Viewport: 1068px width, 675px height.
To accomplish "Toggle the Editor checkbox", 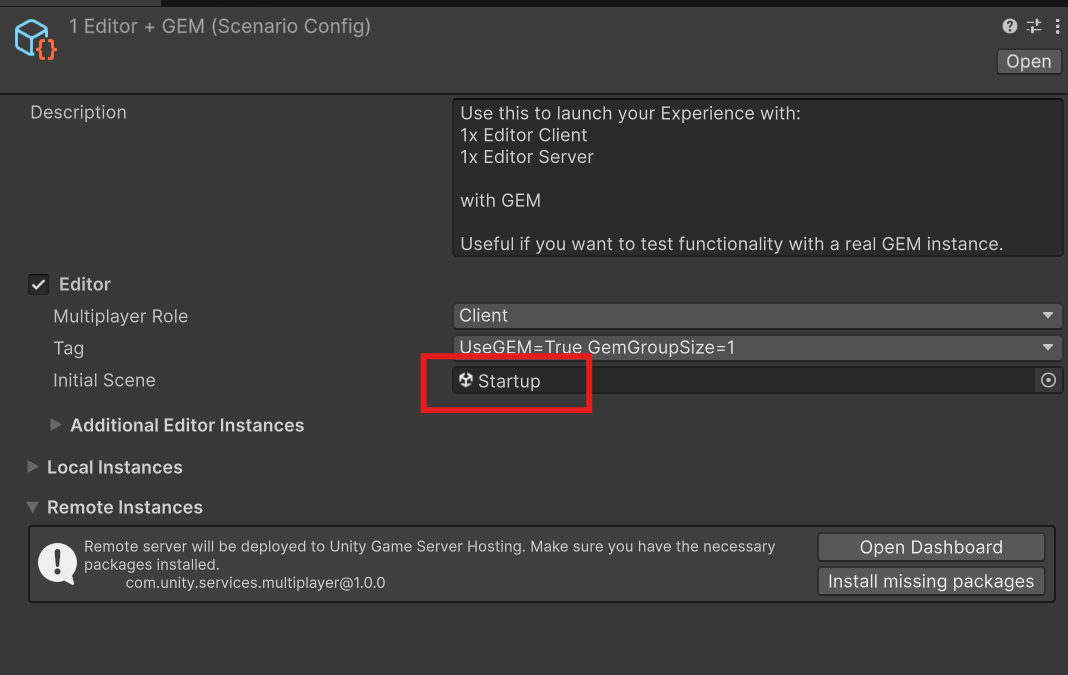I will click(39, 285).
